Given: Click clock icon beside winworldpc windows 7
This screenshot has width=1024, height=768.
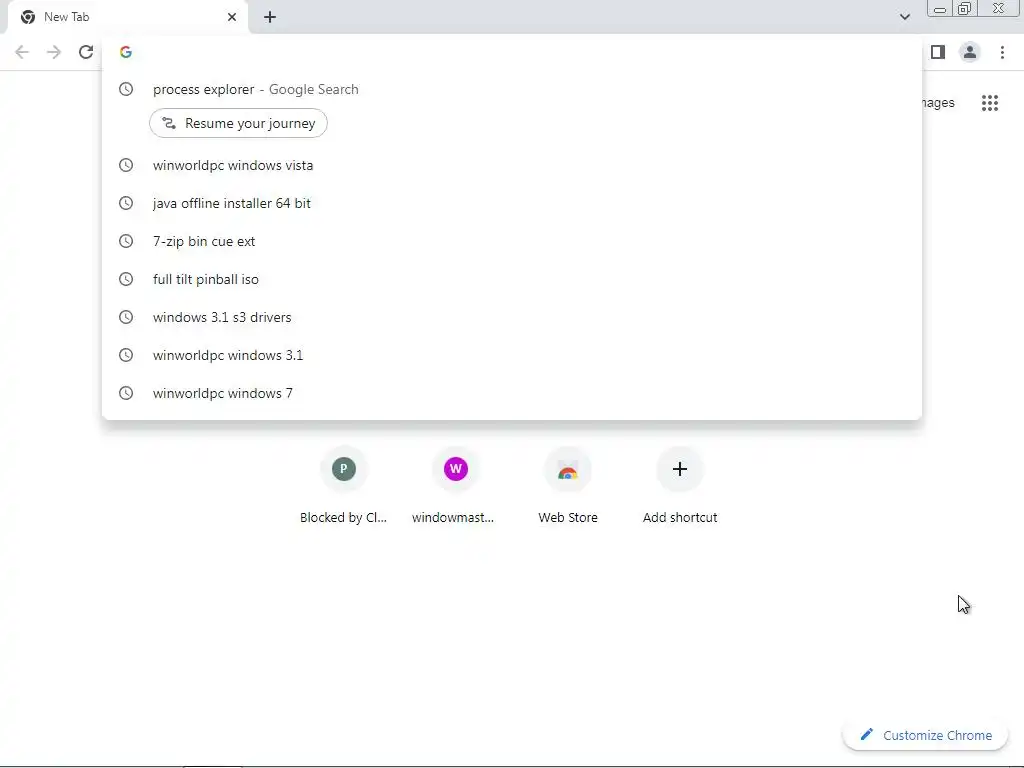Looking at the screenshot, I should tap(126, 392).
